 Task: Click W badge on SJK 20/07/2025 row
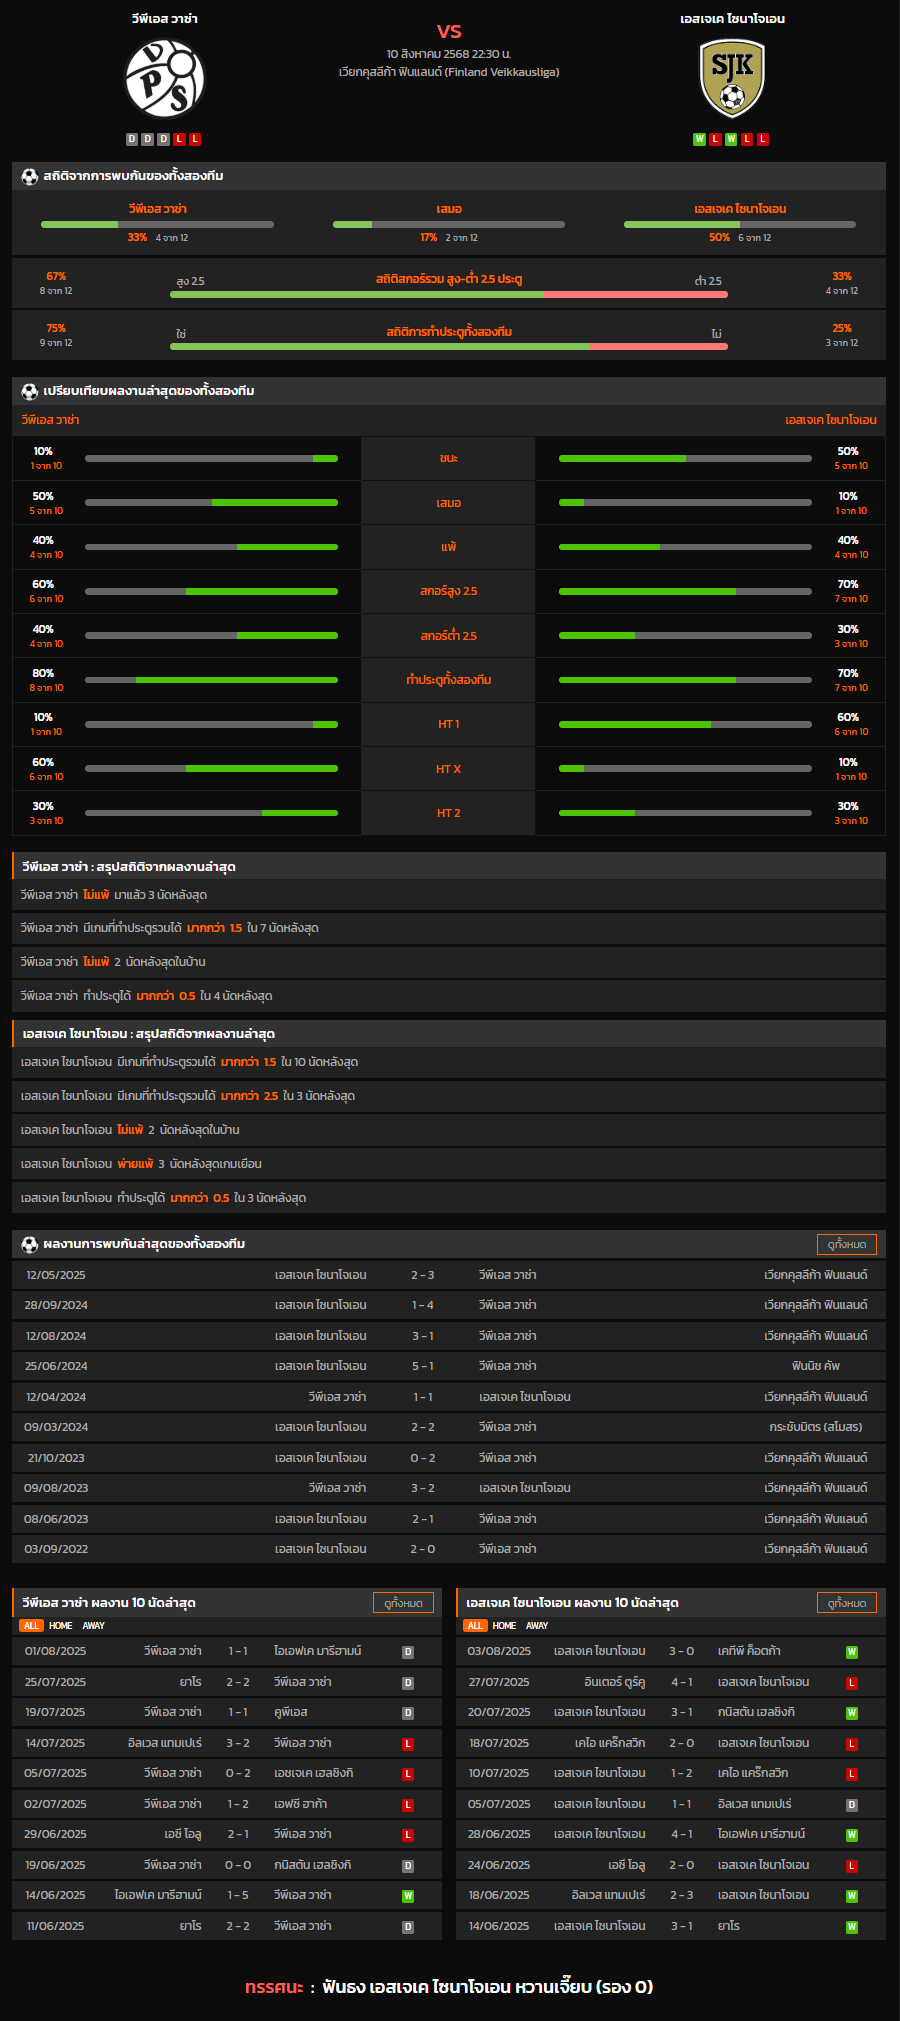tap(852, 1713)
